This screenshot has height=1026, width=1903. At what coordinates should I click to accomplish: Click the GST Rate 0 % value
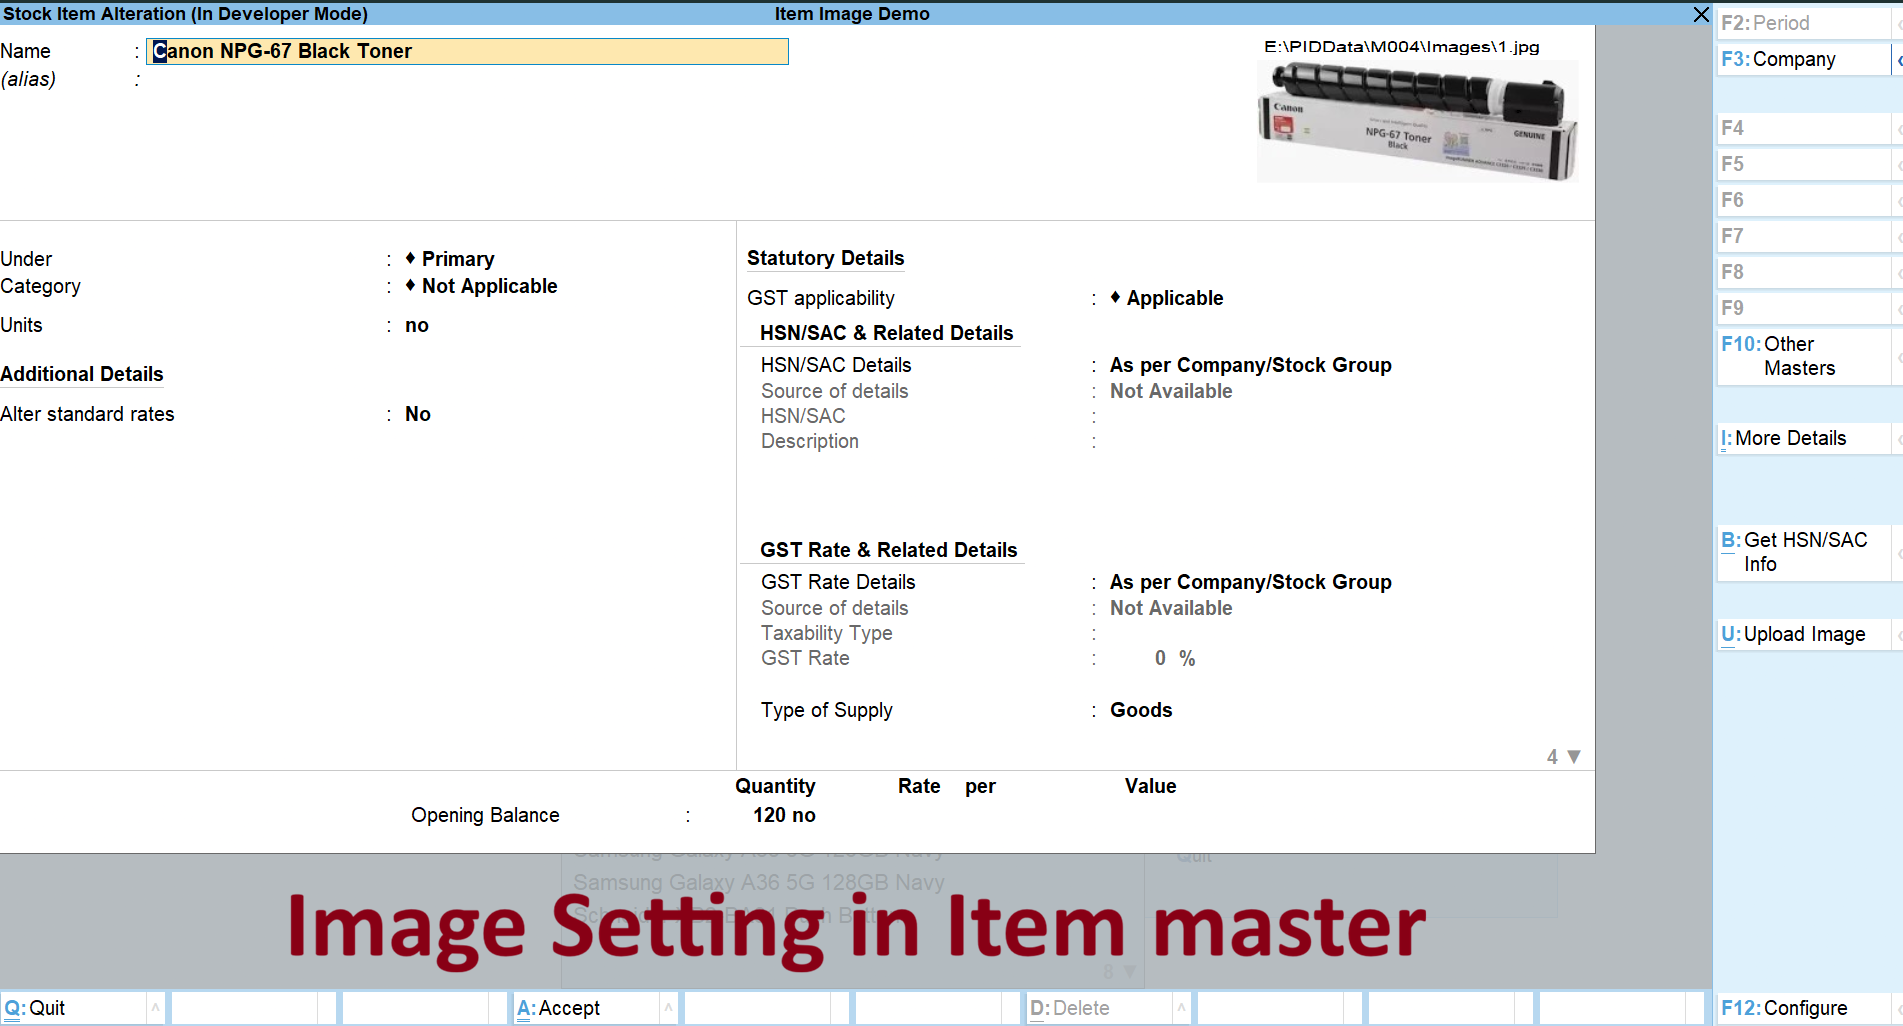1175,658
